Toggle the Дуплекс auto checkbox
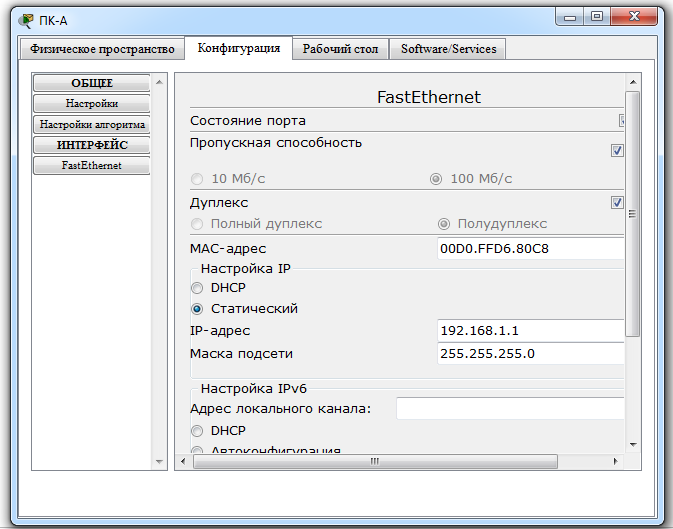This screenshot has height=529, width=673. [617, 202]
